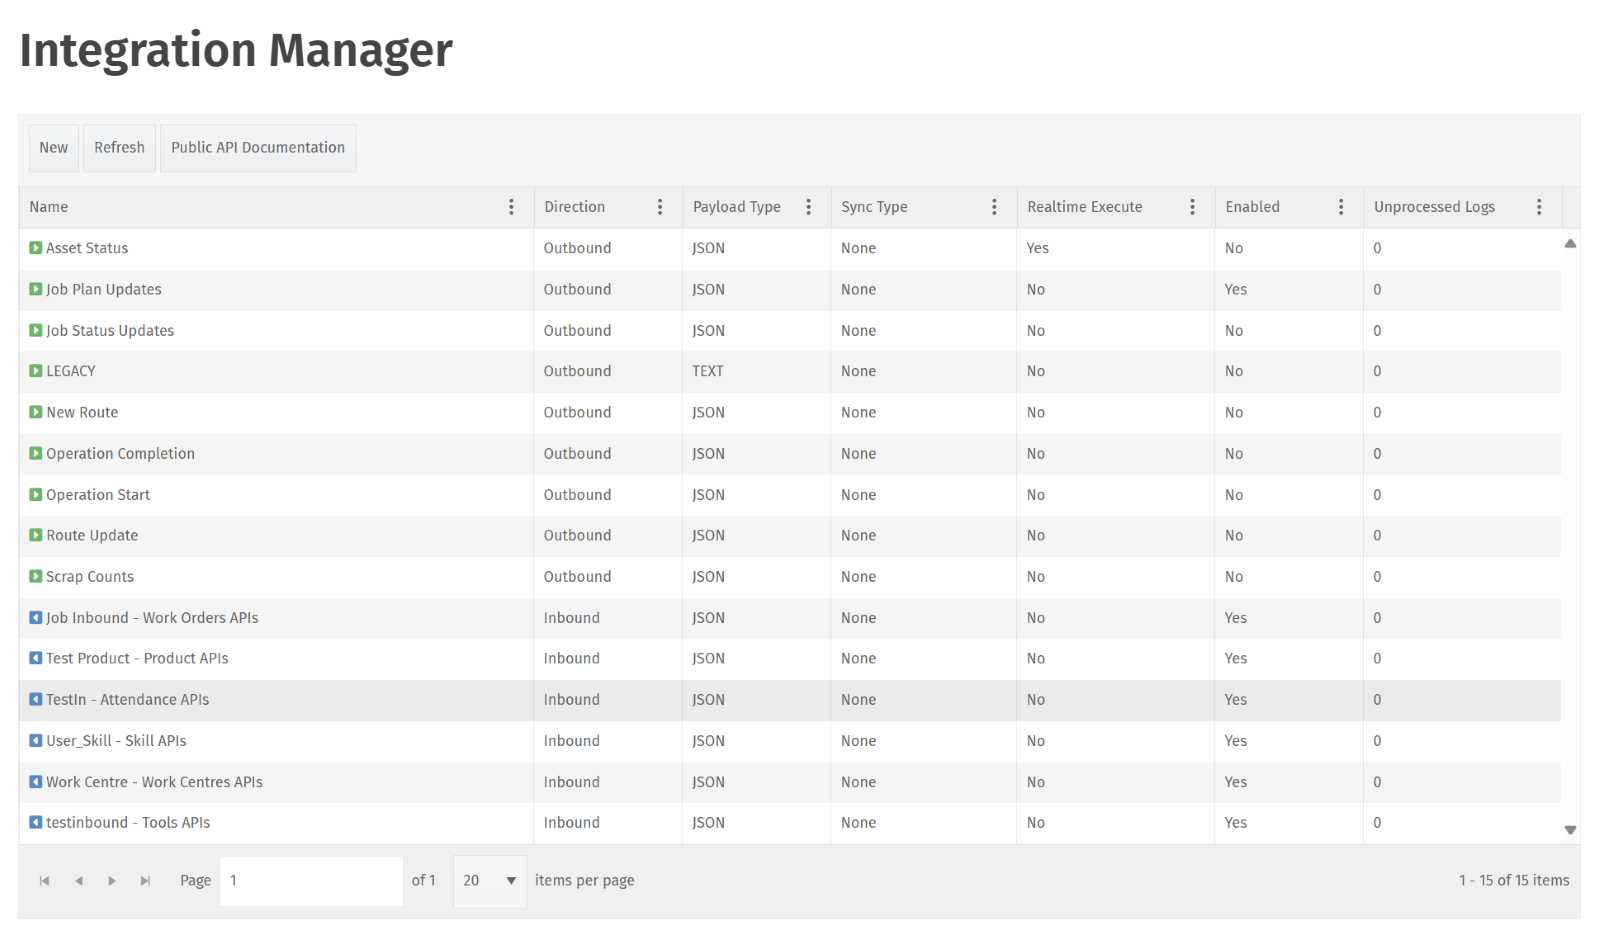Click the Refresh button

click(x=120, y=148)
